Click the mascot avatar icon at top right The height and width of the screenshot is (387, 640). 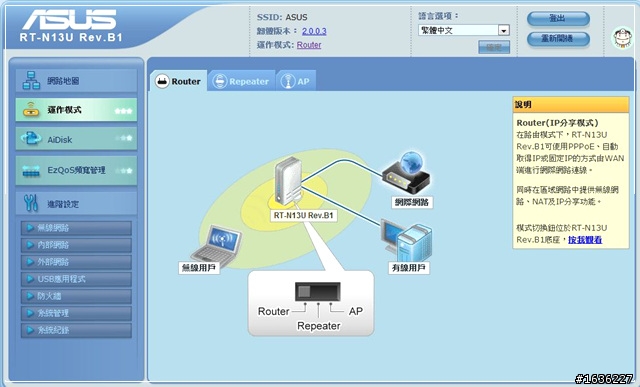[x=622, y=38]
